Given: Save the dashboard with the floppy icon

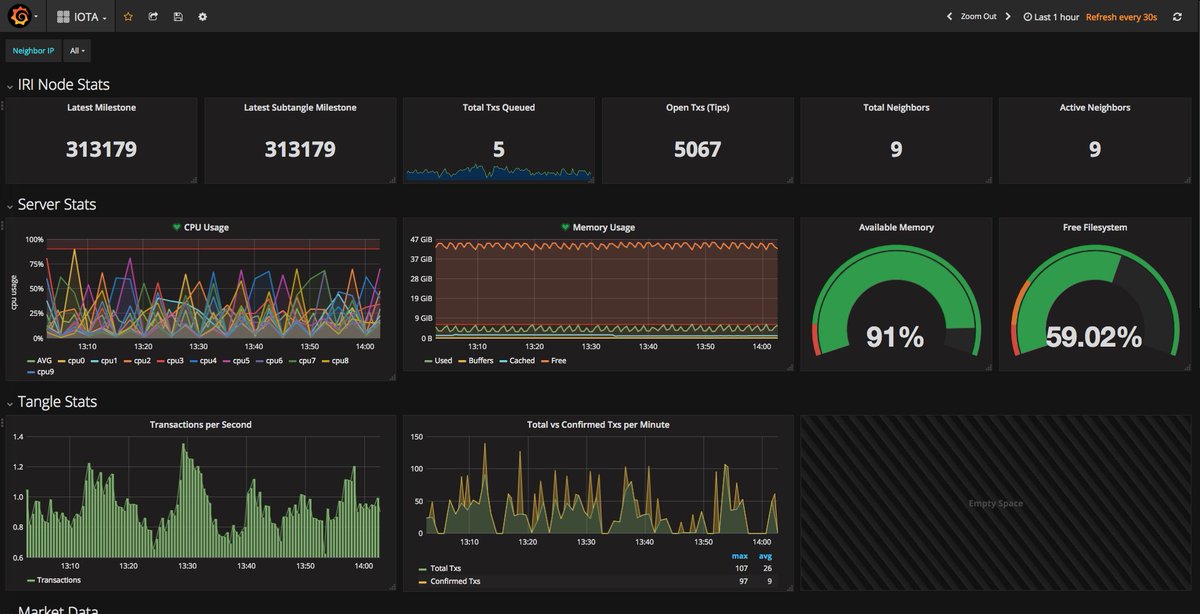Looking at the screenshot, I should coord(178,17).
